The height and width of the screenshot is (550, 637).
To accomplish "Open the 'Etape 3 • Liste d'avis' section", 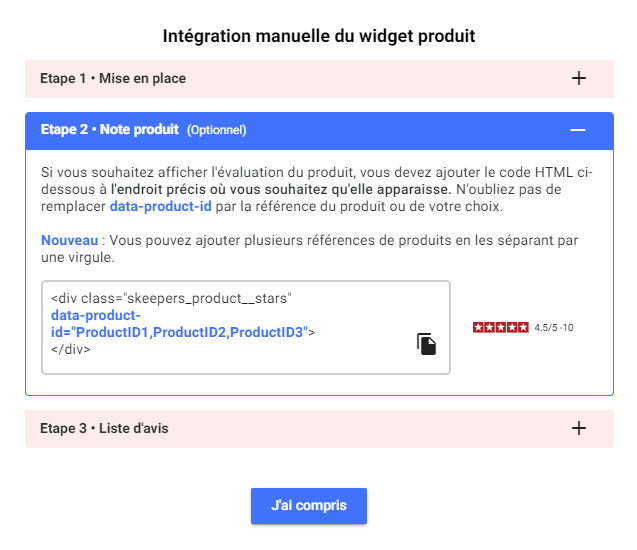I will coord(104,428).
